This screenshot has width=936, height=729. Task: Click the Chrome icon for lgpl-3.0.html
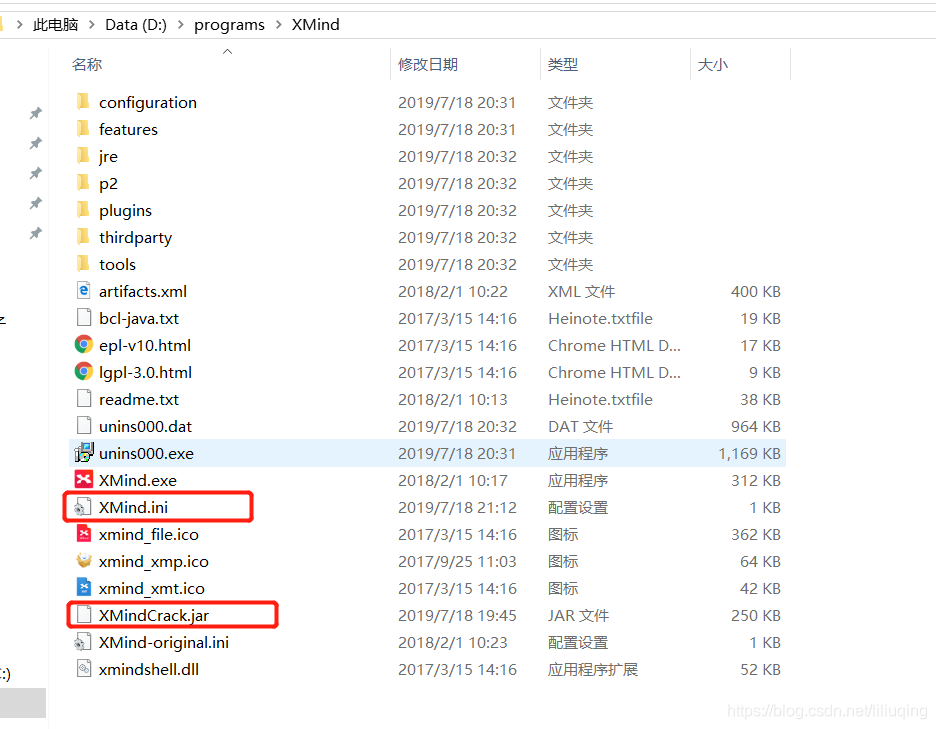84,371
